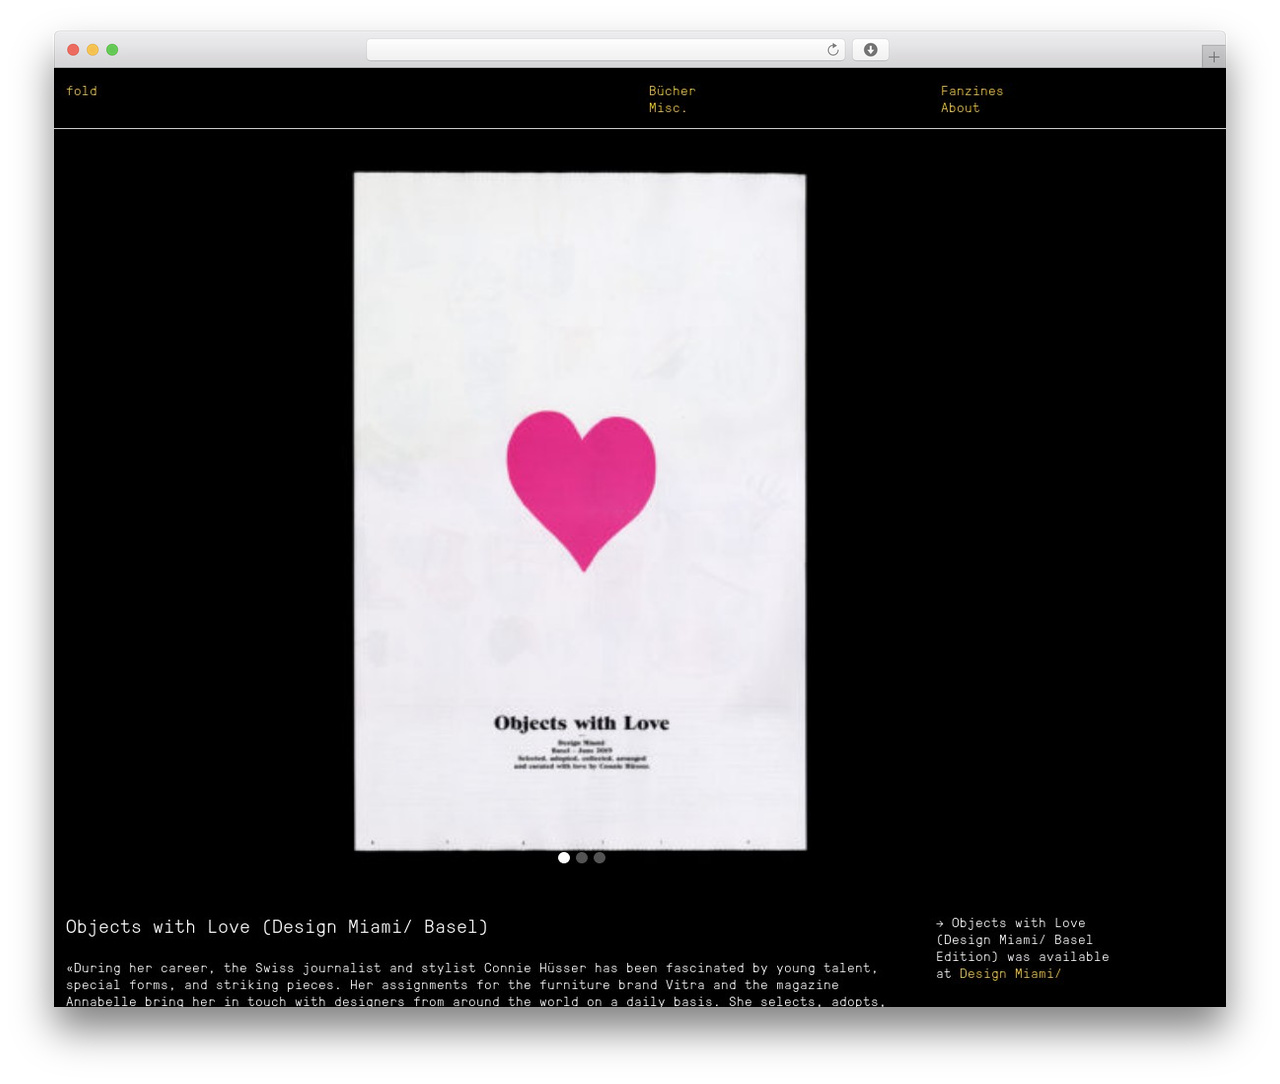Viewport: 1280px width, 1084px height.
Task: Reload the page with the refresh icon
Action: [832, 50]
